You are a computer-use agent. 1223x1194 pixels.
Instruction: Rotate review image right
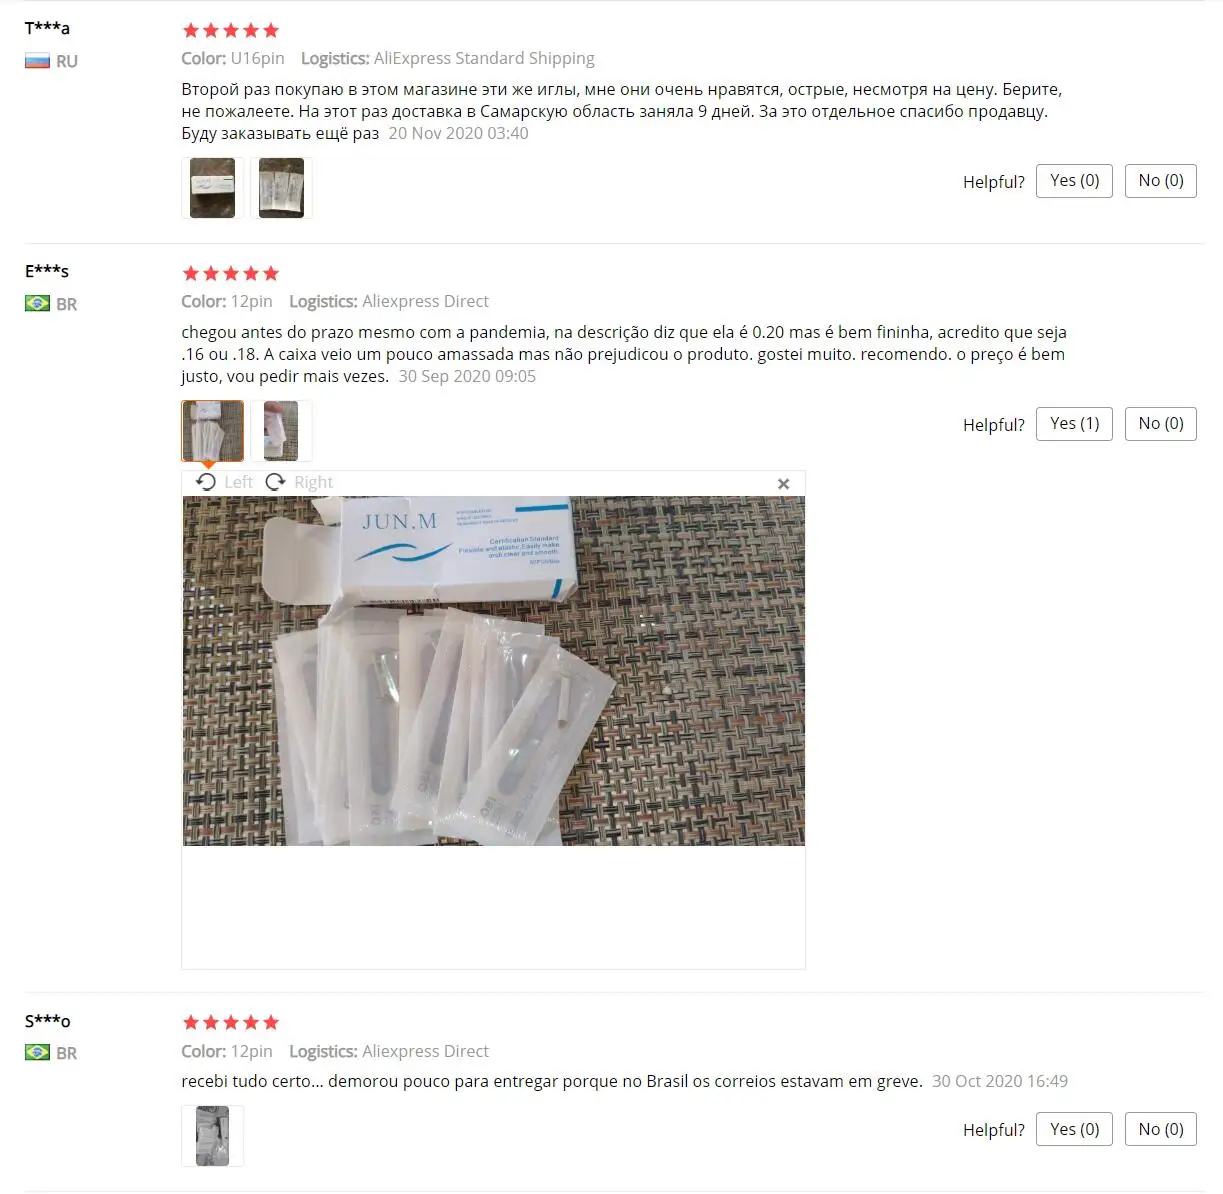tap(299, 482)
